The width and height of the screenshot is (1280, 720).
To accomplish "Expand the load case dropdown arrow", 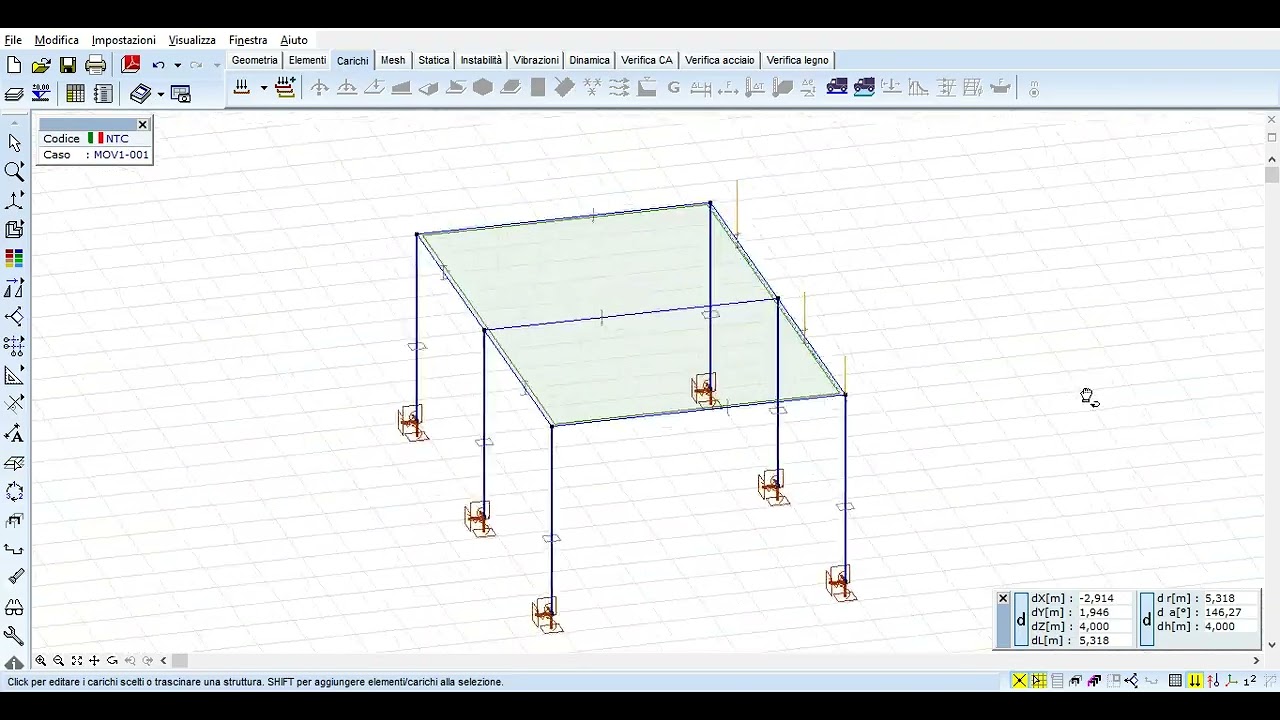I will (x=264, y=88).
